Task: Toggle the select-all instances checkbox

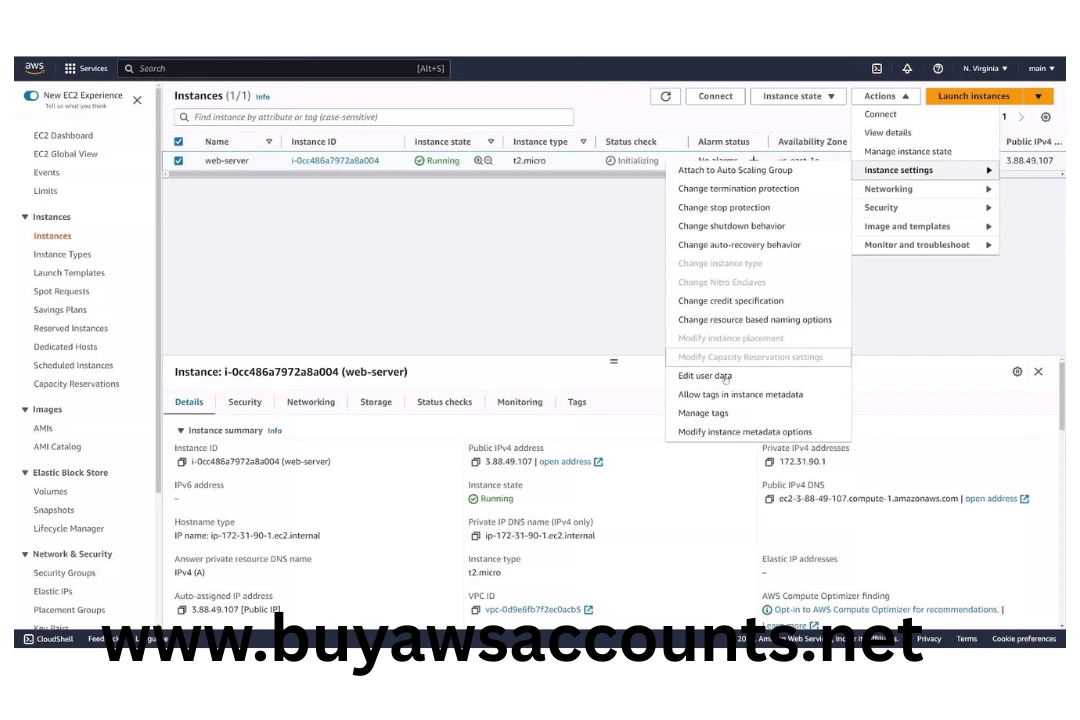Action: (178, 141)
